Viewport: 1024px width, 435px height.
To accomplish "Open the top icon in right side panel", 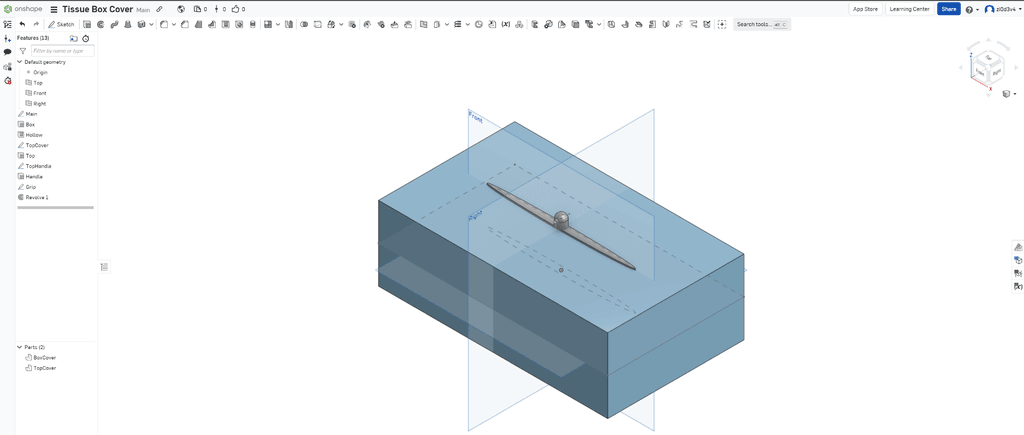I will (x=1017, y=247).
